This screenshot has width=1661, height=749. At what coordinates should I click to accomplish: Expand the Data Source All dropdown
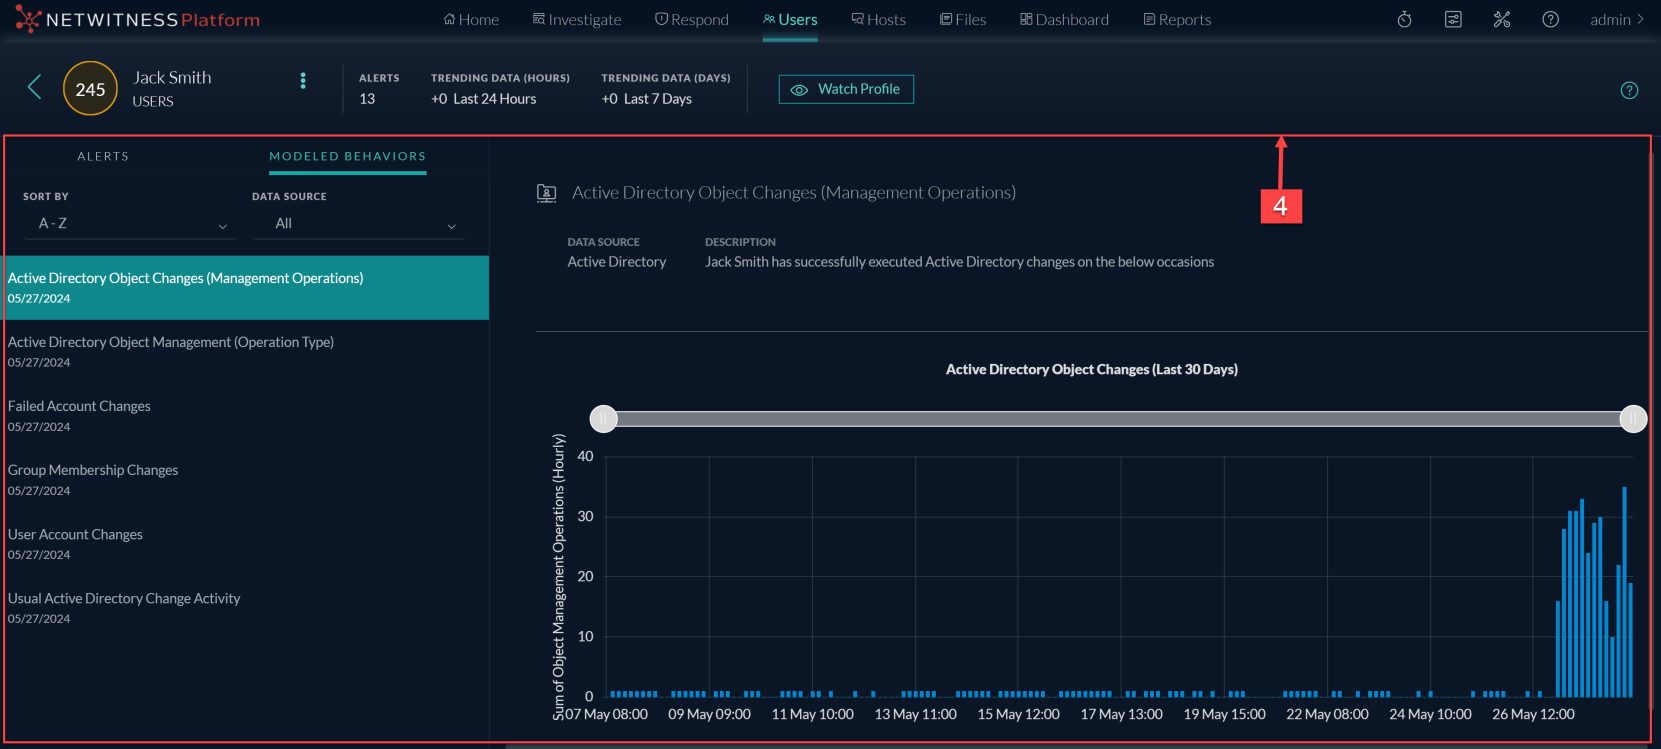(x=362, y=224)
